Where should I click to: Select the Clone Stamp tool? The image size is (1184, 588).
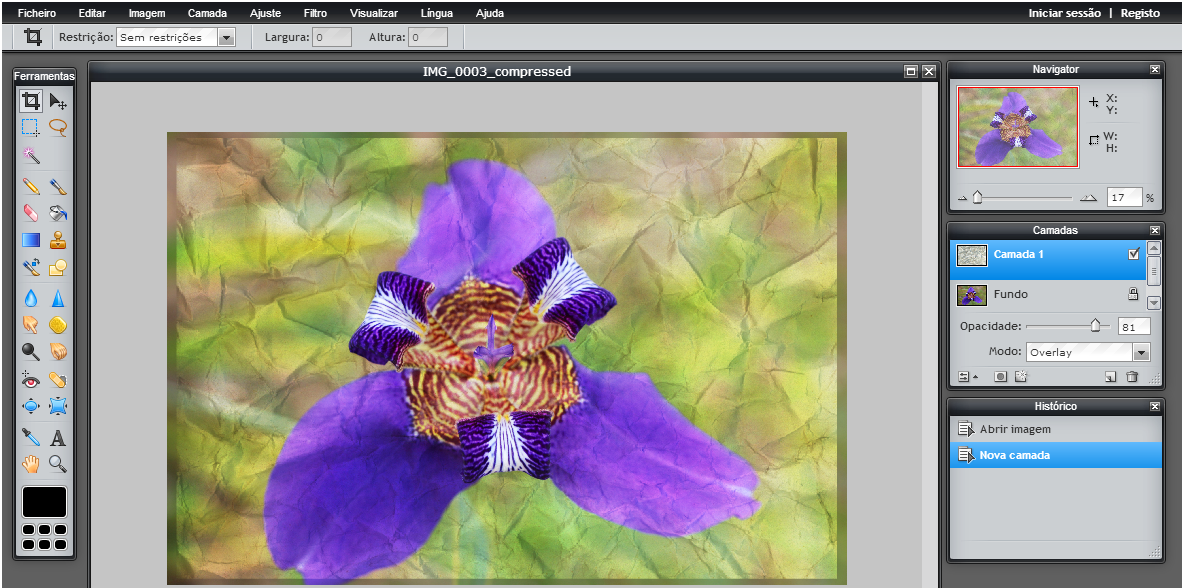coord(58,240)
